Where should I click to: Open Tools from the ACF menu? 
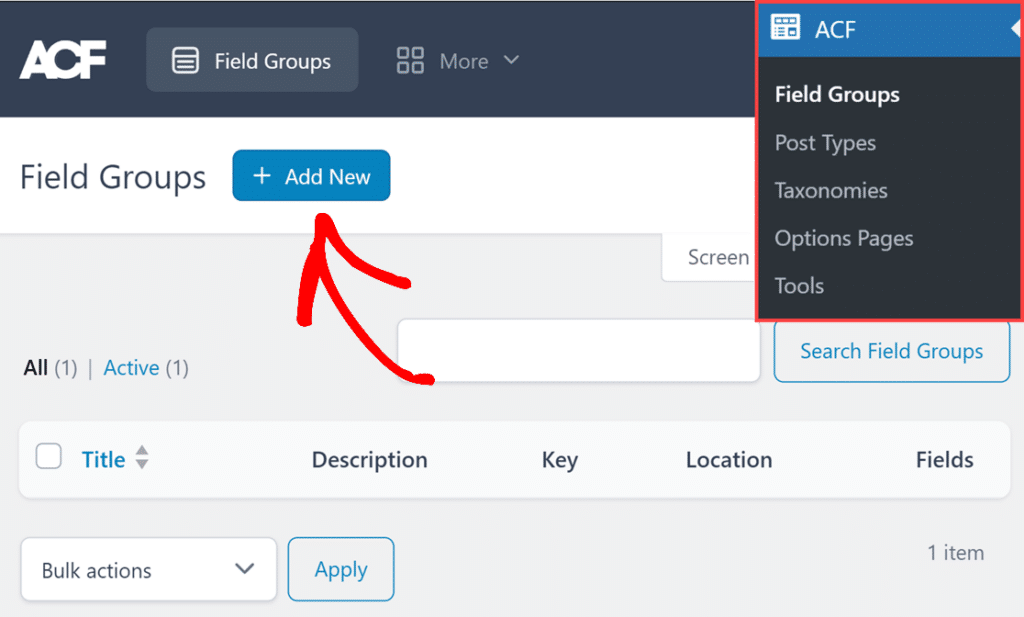pos(798,285)
